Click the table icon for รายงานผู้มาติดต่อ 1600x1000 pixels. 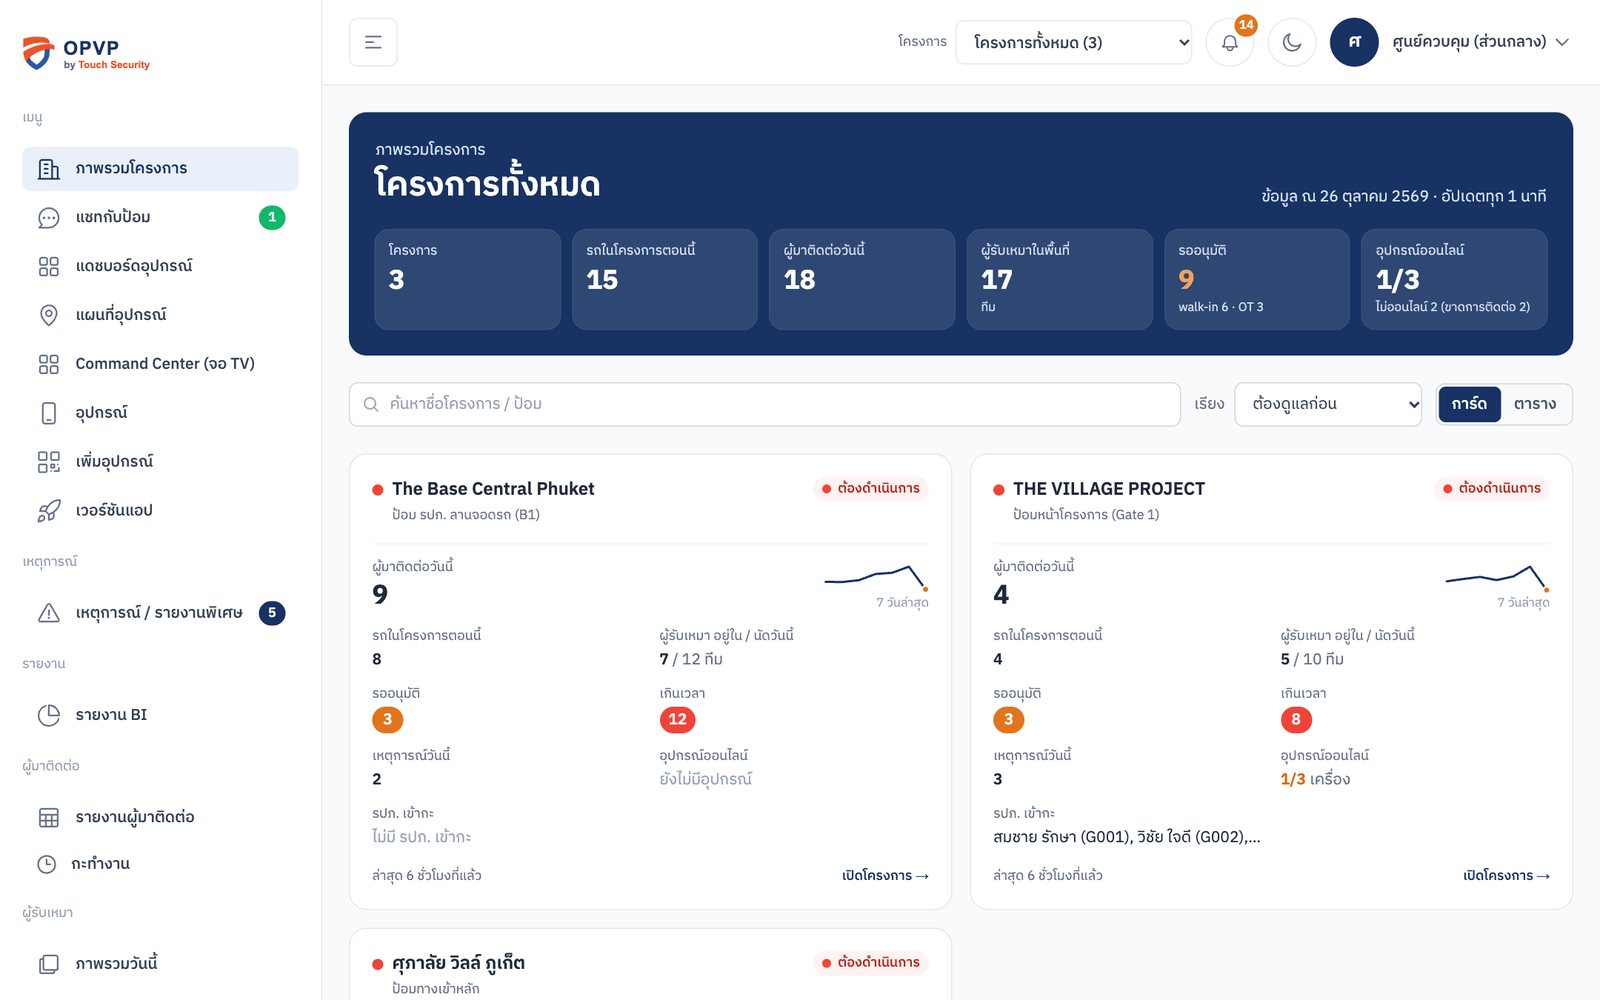click(49, 817)
